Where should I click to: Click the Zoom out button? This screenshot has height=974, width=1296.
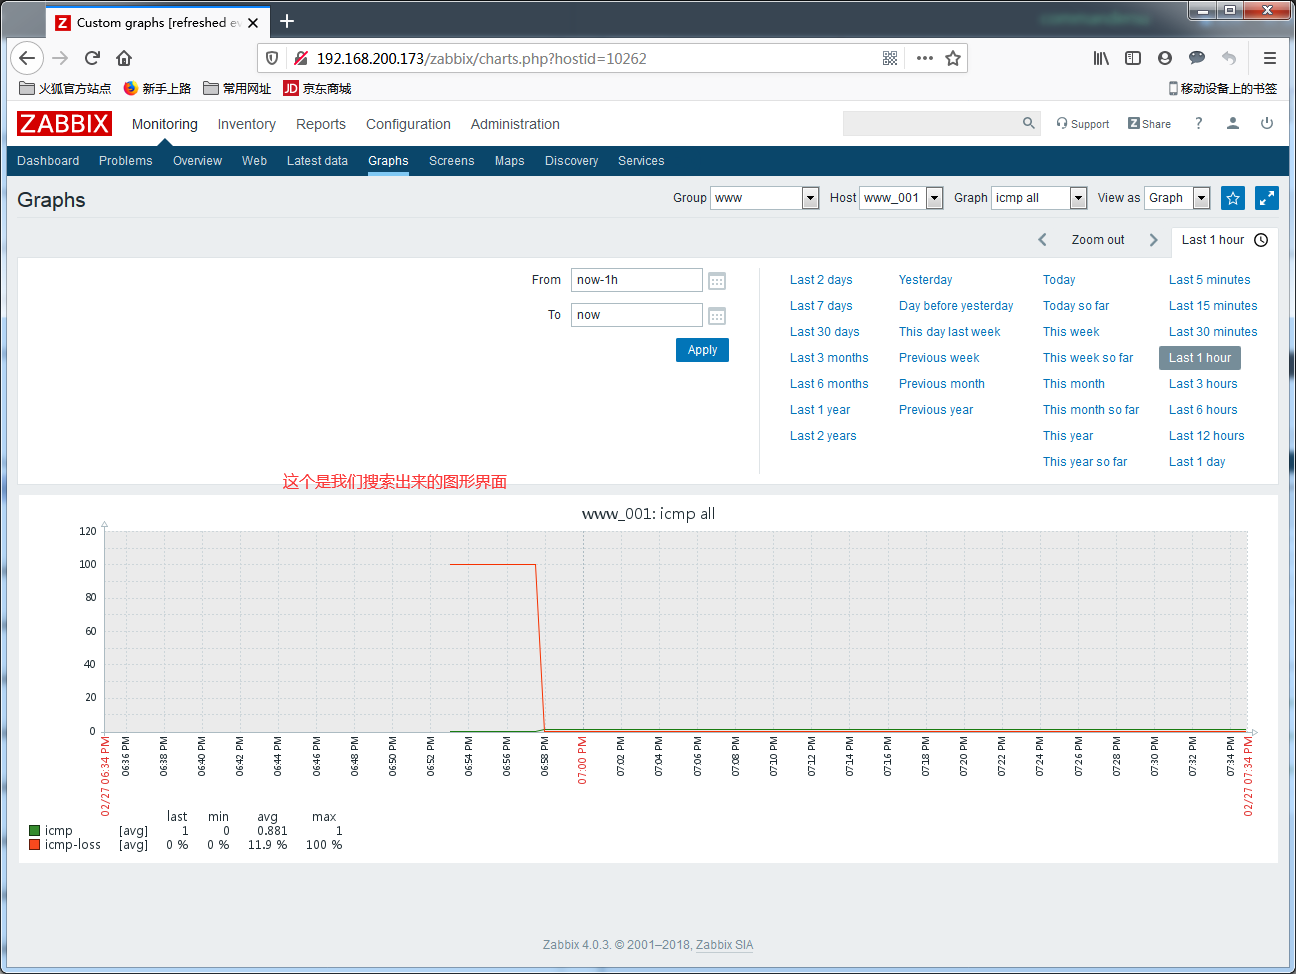[x=1098, y=240]
